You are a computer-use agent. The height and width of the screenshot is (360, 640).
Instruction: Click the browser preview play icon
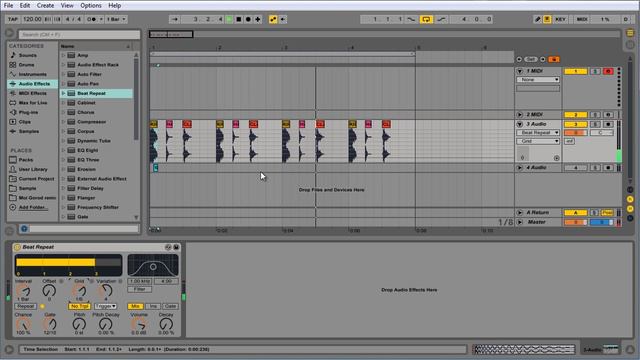pyautogui.click(x=9, y=33)
